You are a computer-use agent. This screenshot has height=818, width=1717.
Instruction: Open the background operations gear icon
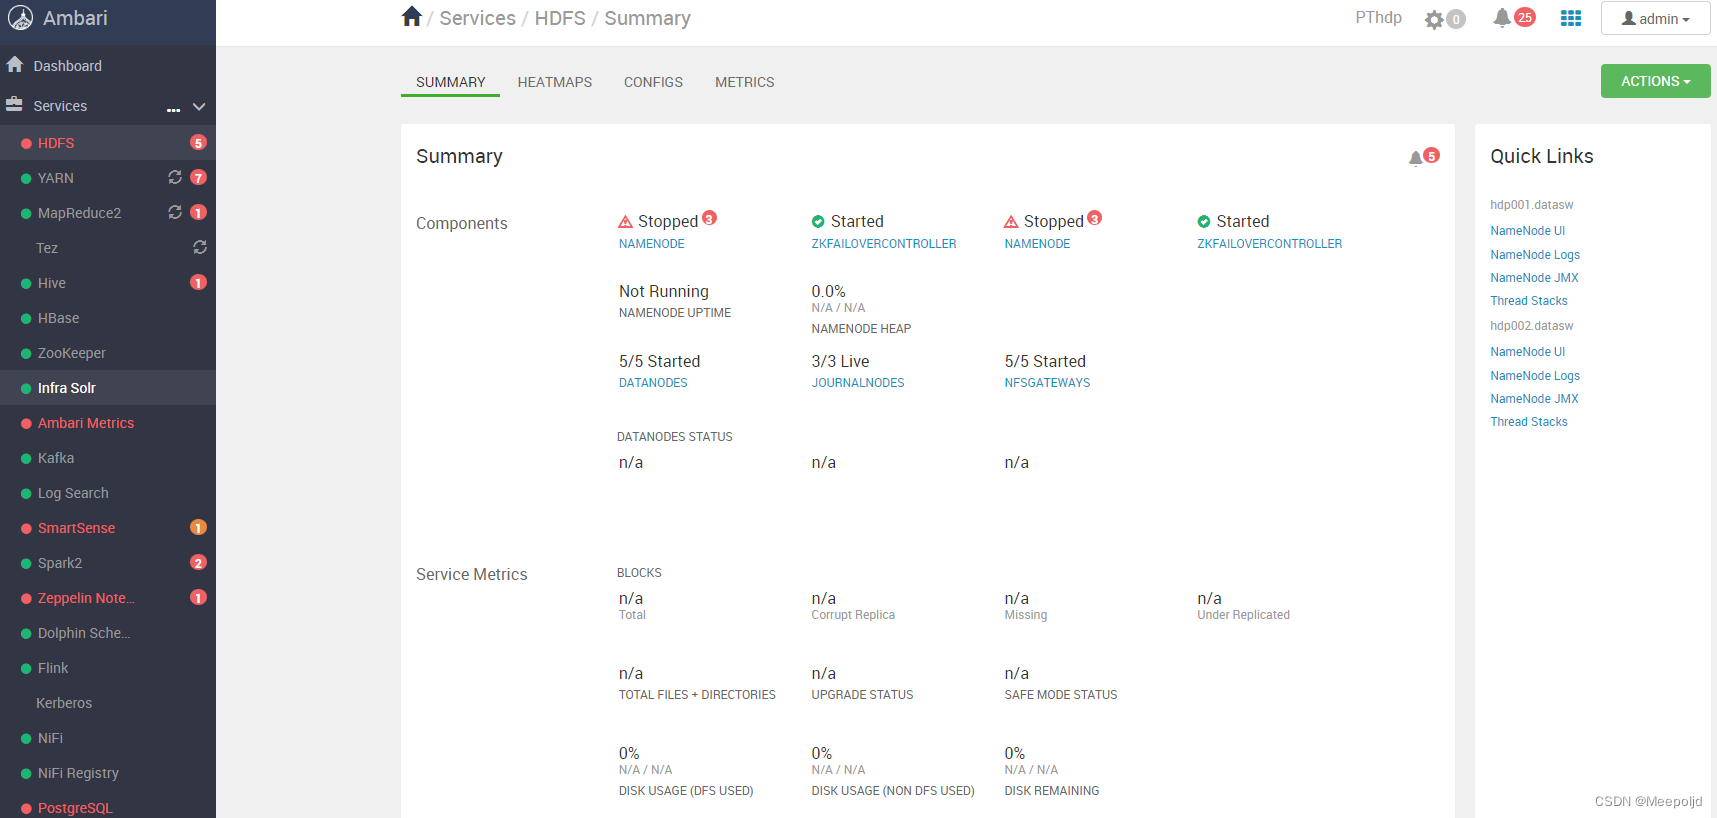[x=1435, y=20]
